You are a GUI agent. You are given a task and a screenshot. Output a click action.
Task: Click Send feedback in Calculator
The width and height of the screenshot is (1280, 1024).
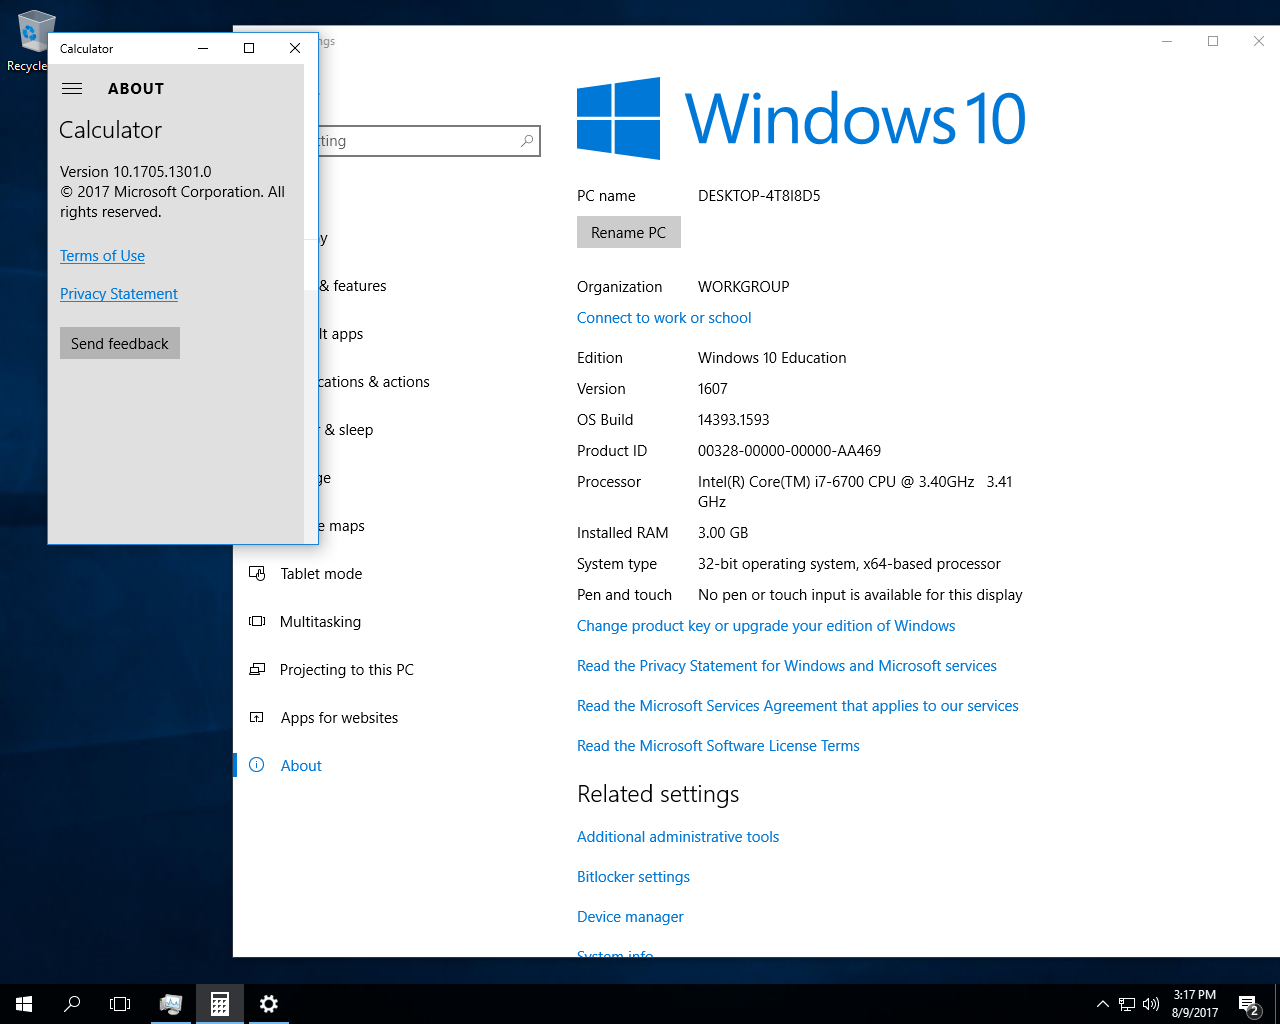pyautogui.click(x=120, y=343)
